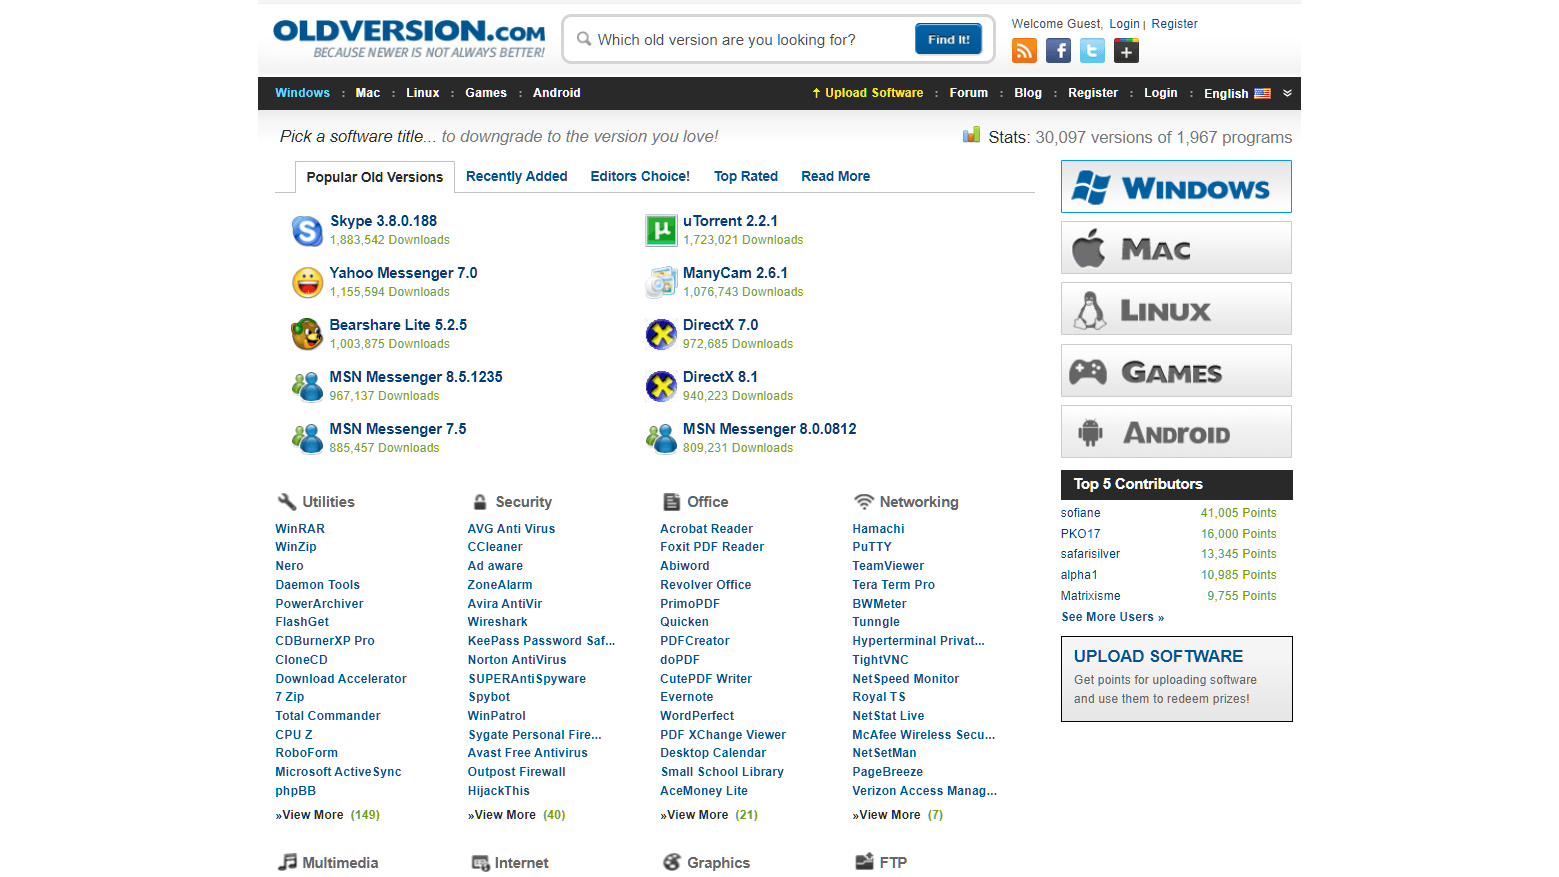Visit the Facebook page icon

[x=1058, y=51]
